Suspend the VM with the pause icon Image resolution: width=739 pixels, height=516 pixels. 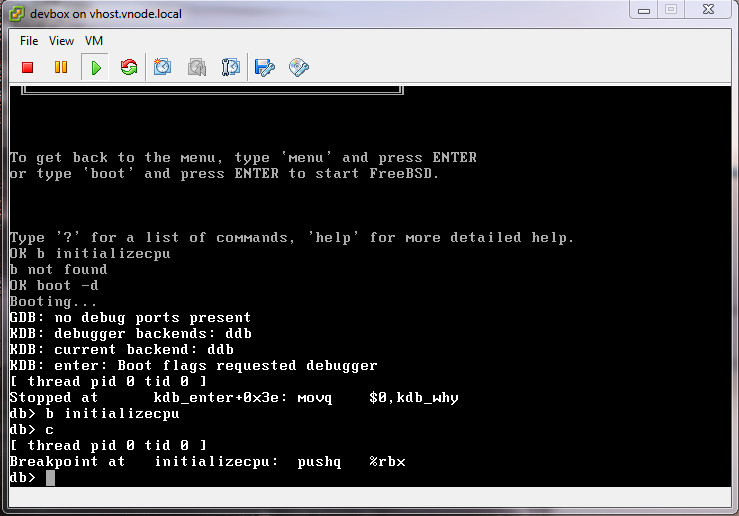[61, 67]
